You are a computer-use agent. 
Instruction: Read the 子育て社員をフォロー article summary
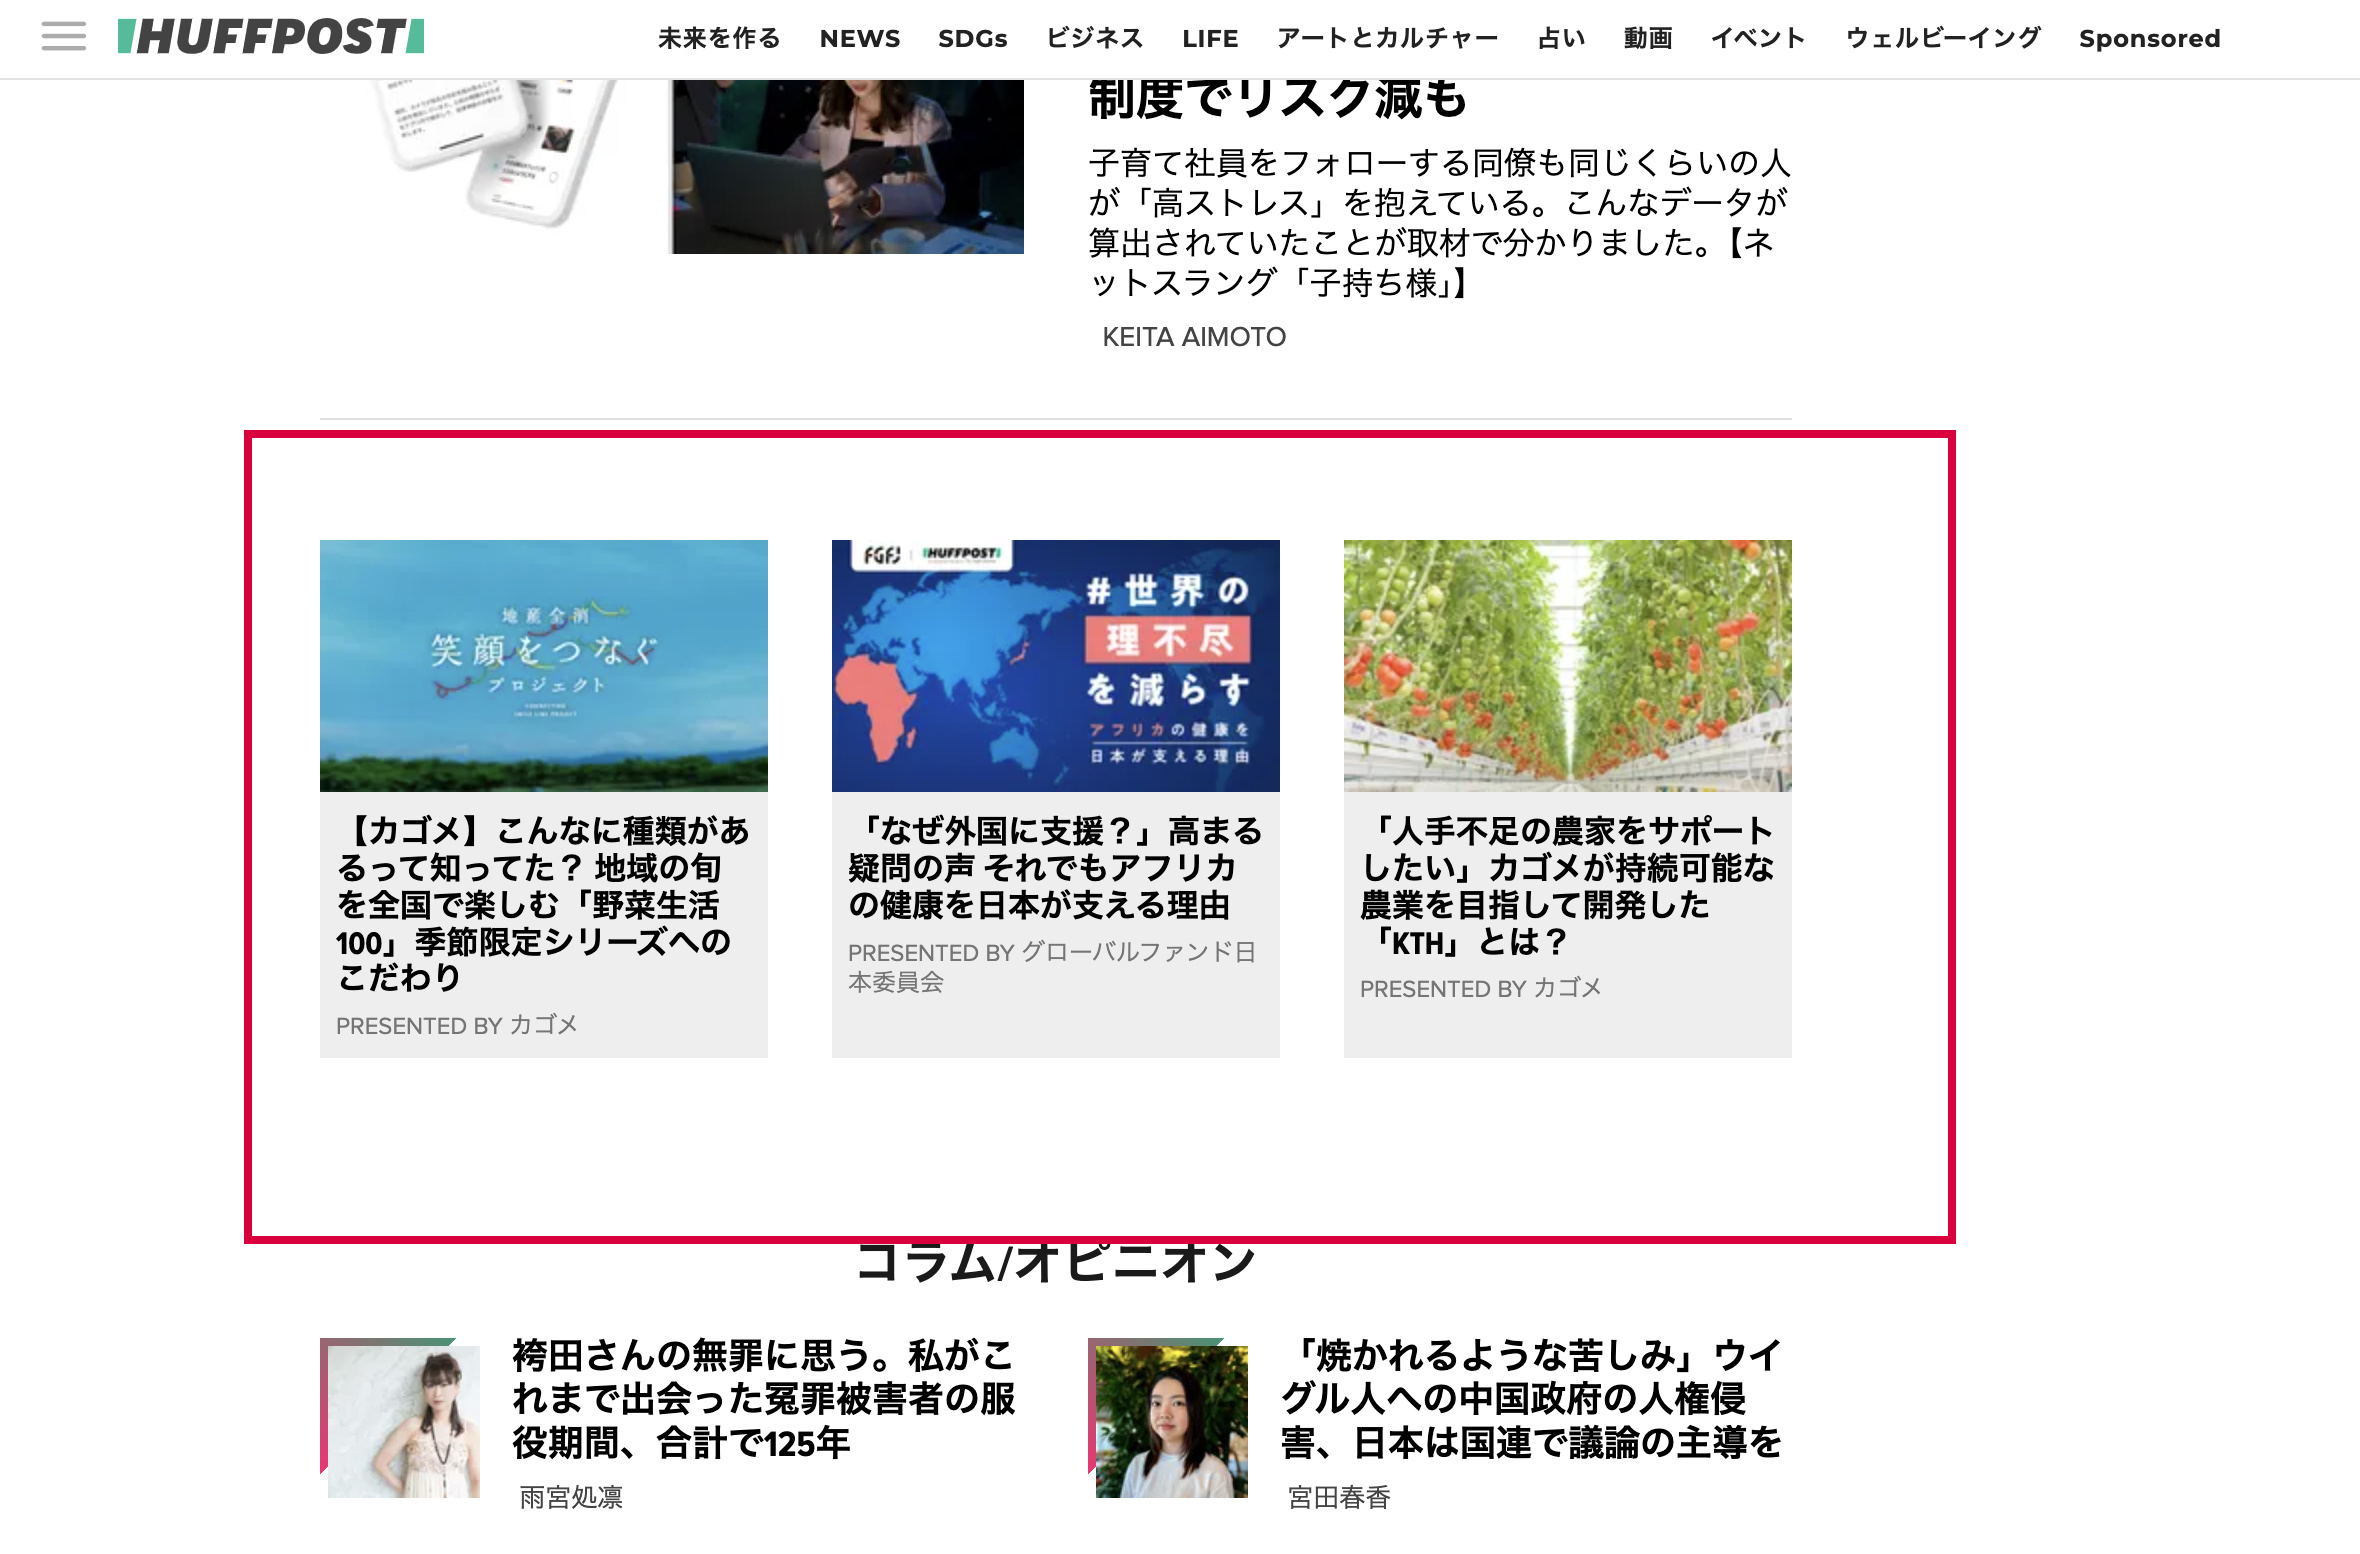point(1439,222)
